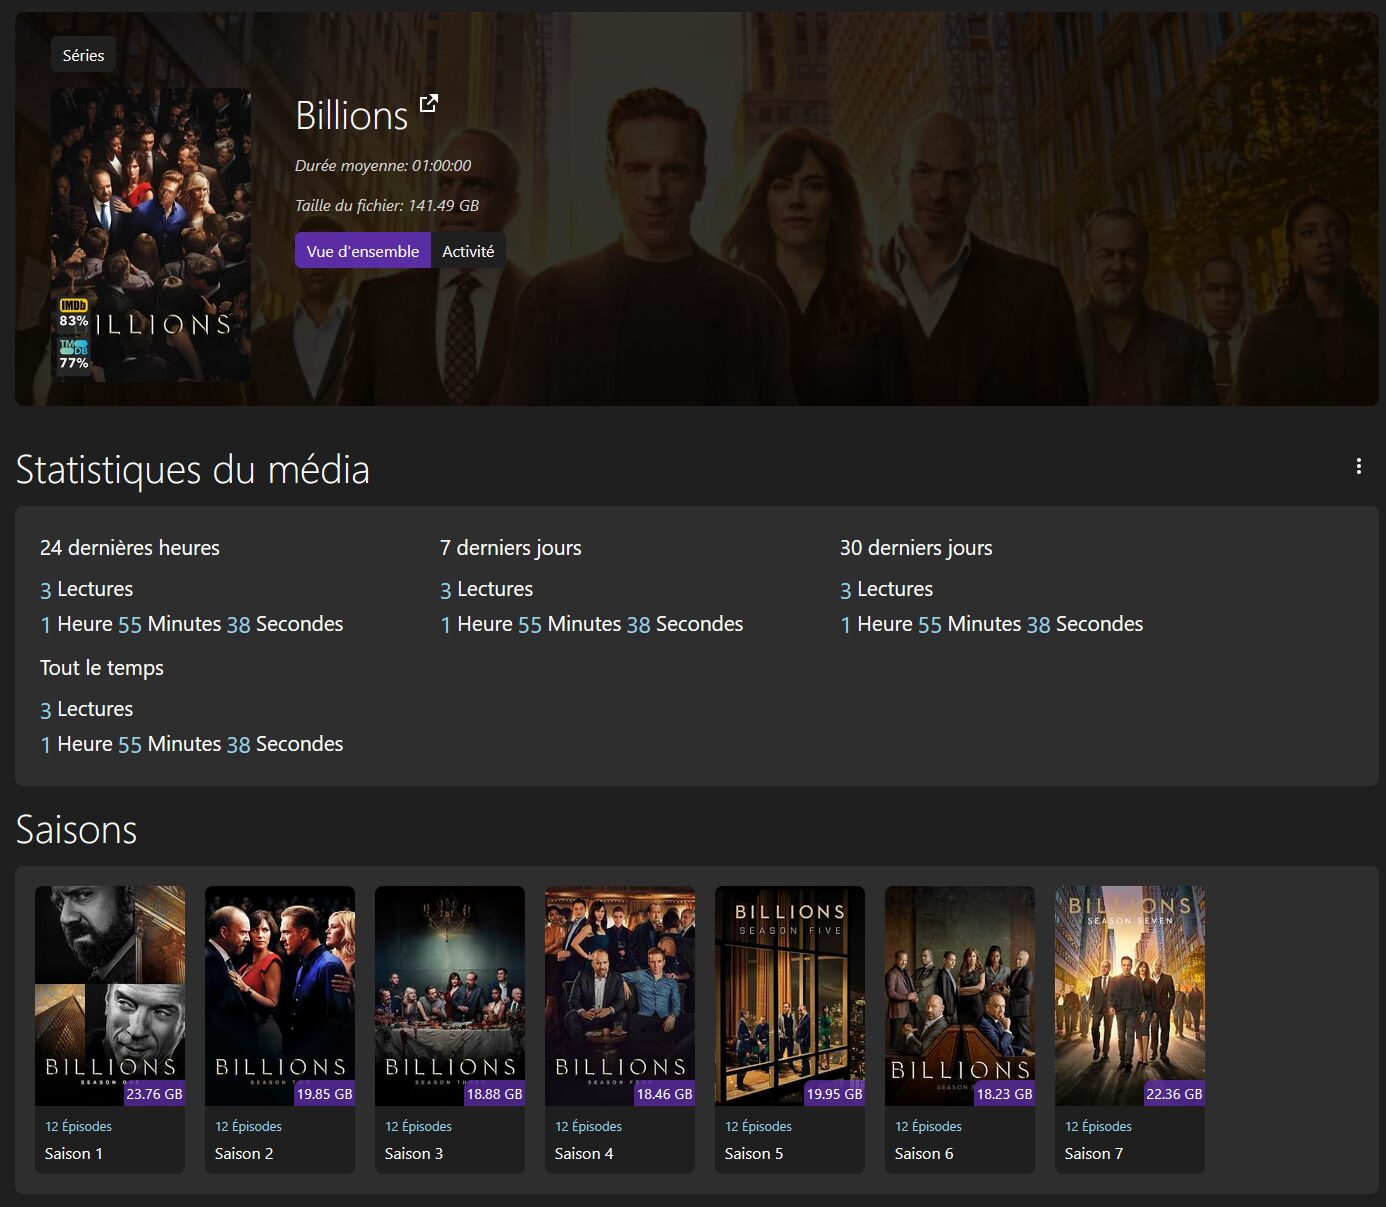Viewport: 1386px width, 1207px height.
Task: Click the 18.88 GB size badge
Action: 494,1094
